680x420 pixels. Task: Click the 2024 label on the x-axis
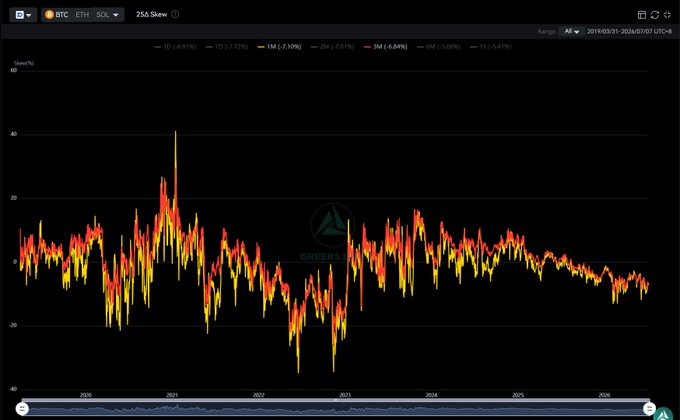432,395
